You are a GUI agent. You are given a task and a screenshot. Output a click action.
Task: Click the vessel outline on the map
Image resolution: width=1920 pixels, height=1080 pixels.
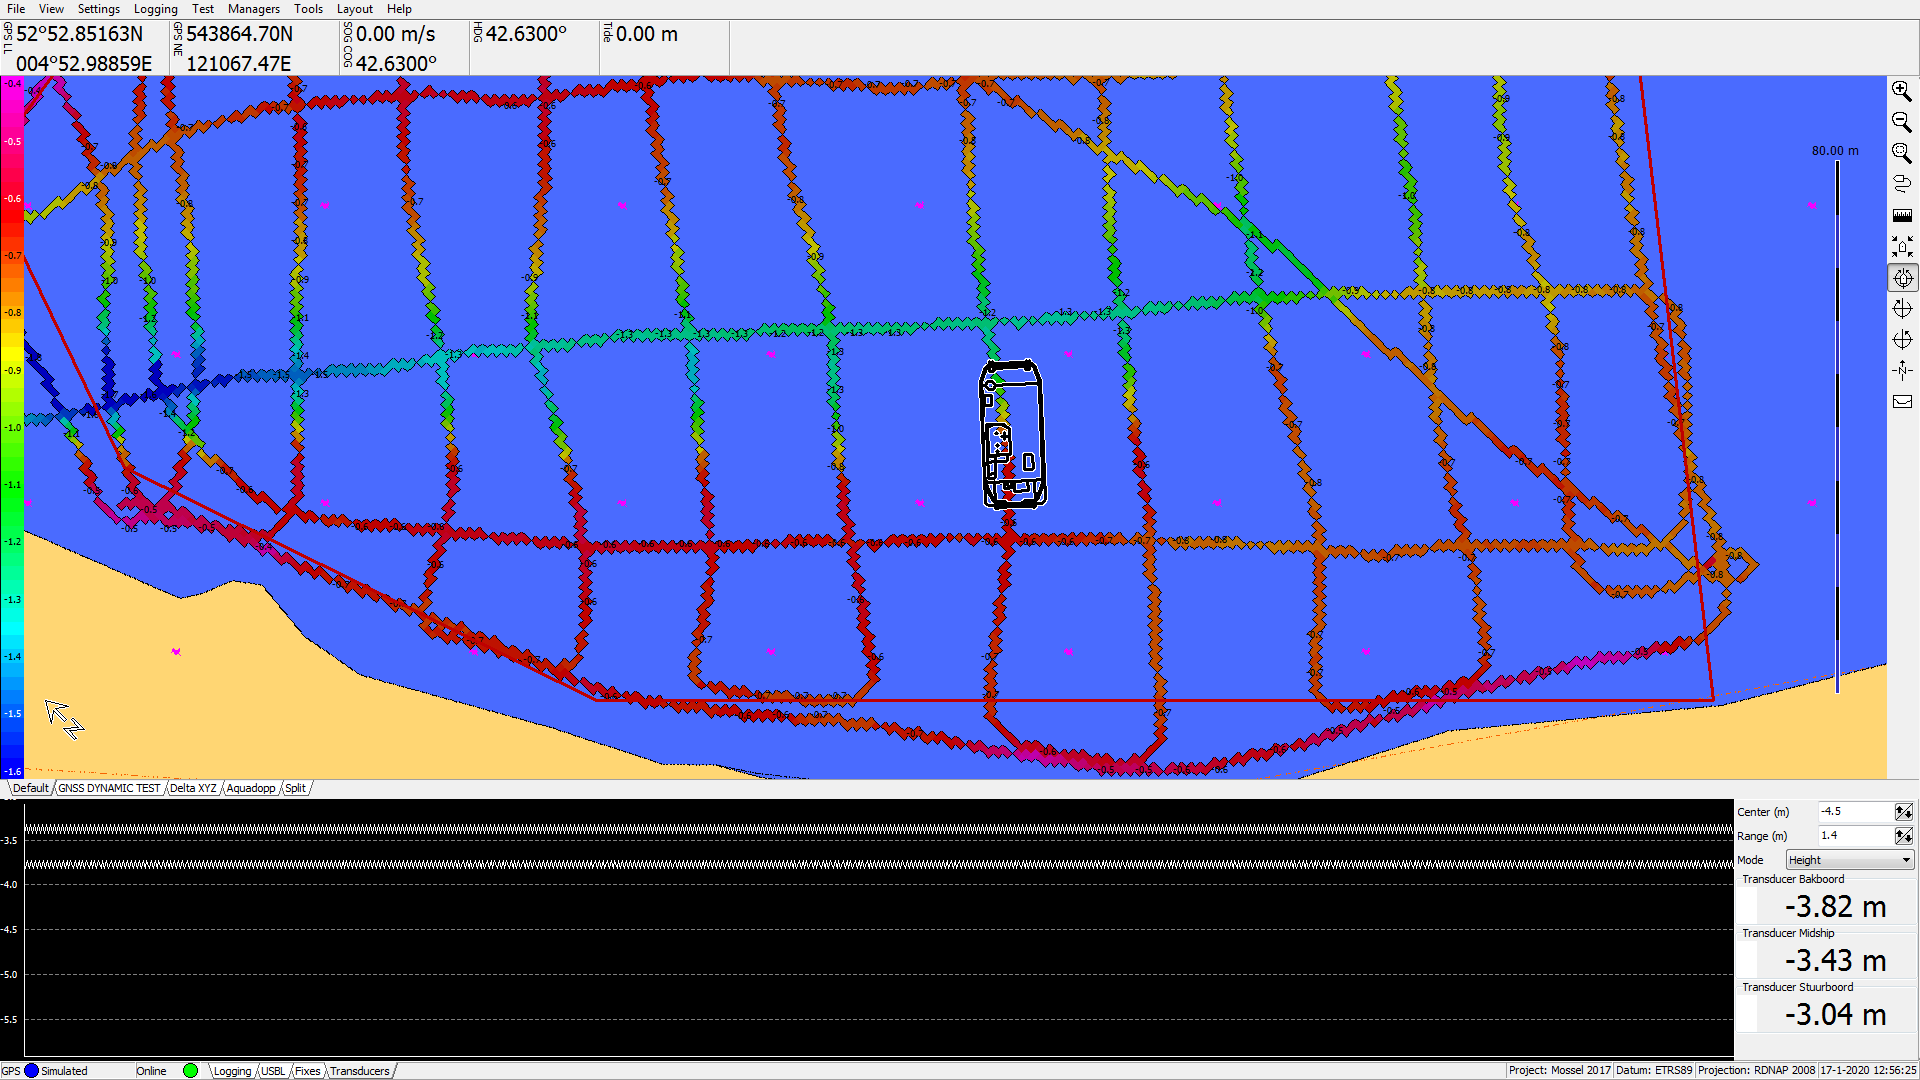point(1012,434)
